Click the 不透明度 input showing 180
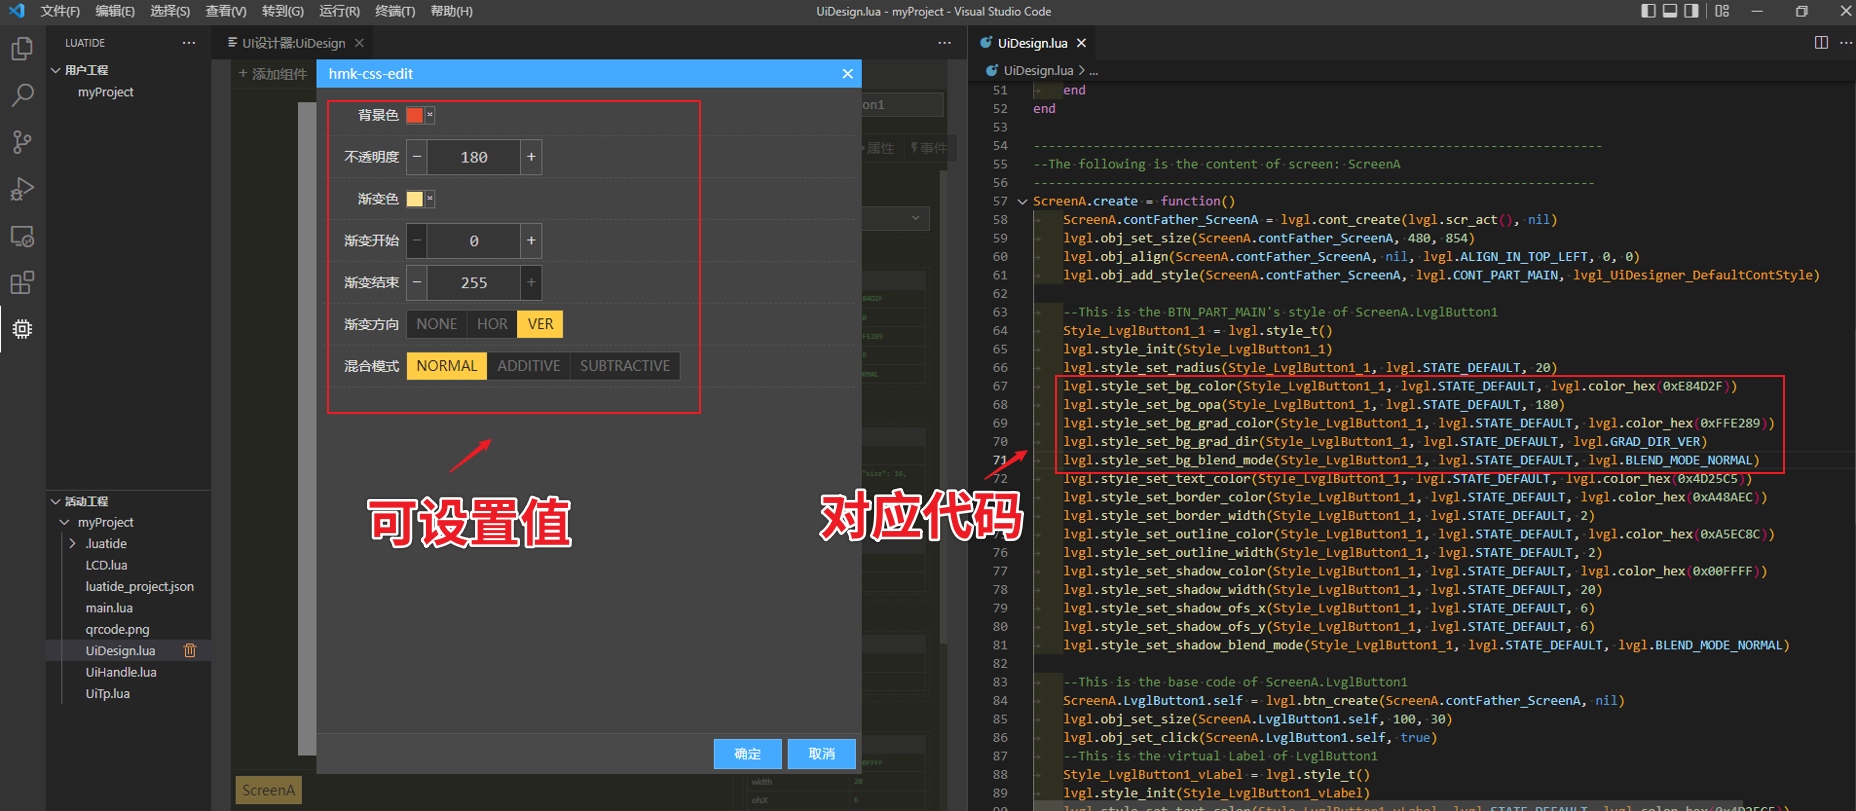Image resolution: width=1856 pixels, height=811 pixels. (x=474, y=157)
